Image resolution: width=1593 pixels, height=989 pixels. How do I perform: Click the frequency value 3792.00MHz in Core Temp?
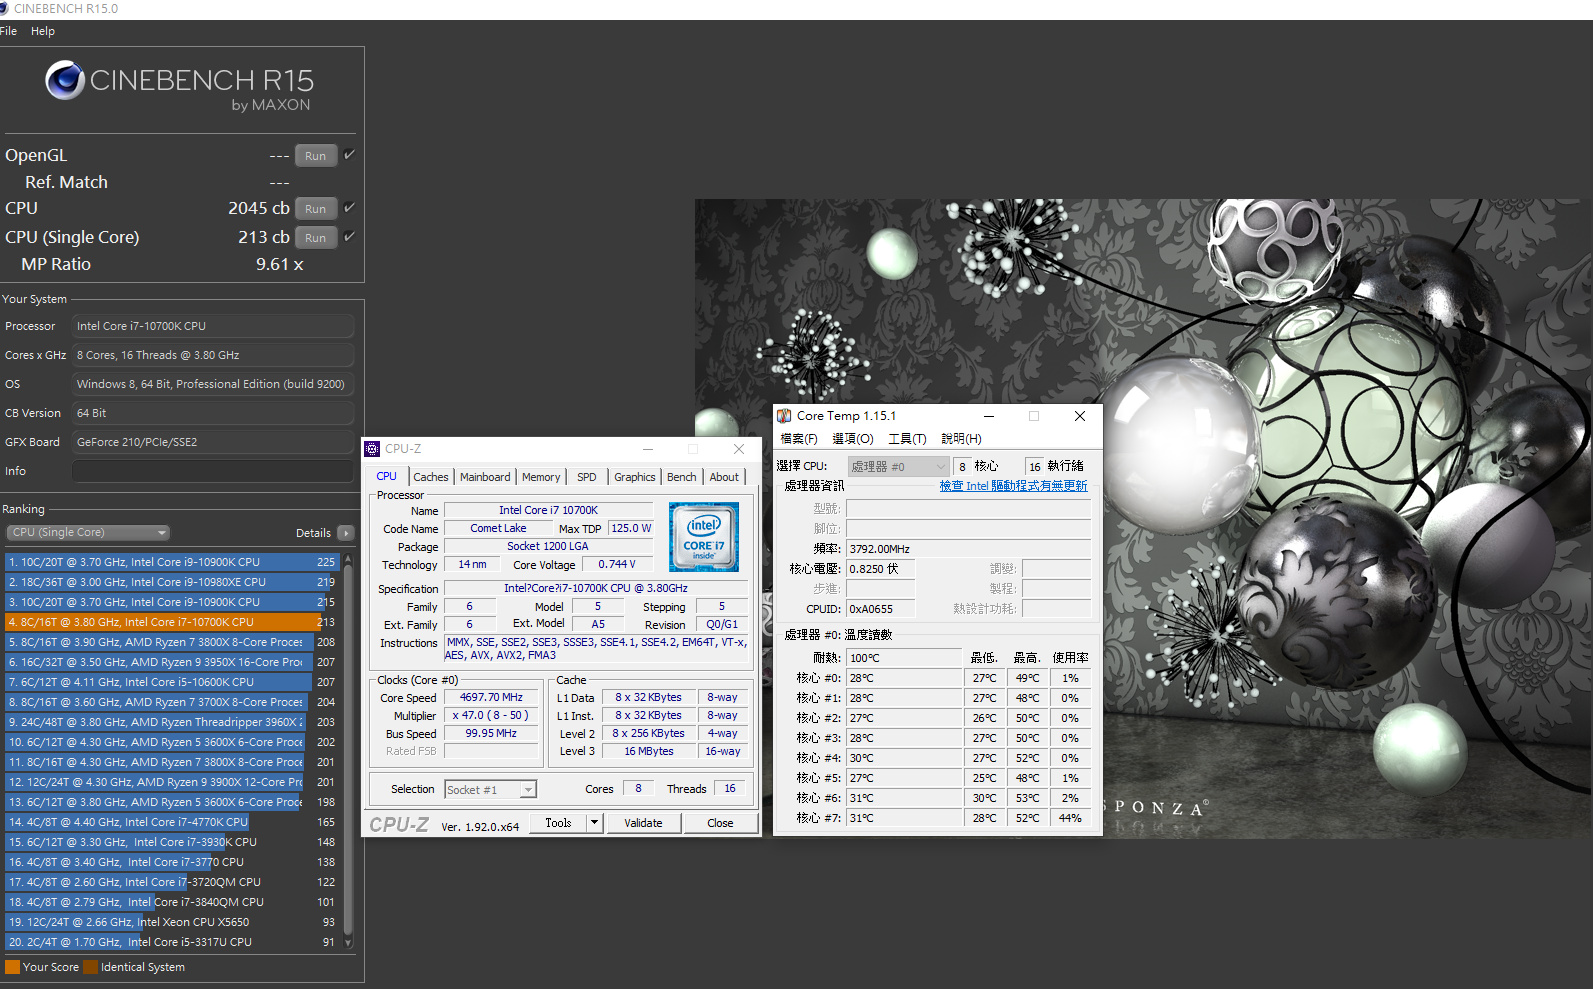click(968, 549)
